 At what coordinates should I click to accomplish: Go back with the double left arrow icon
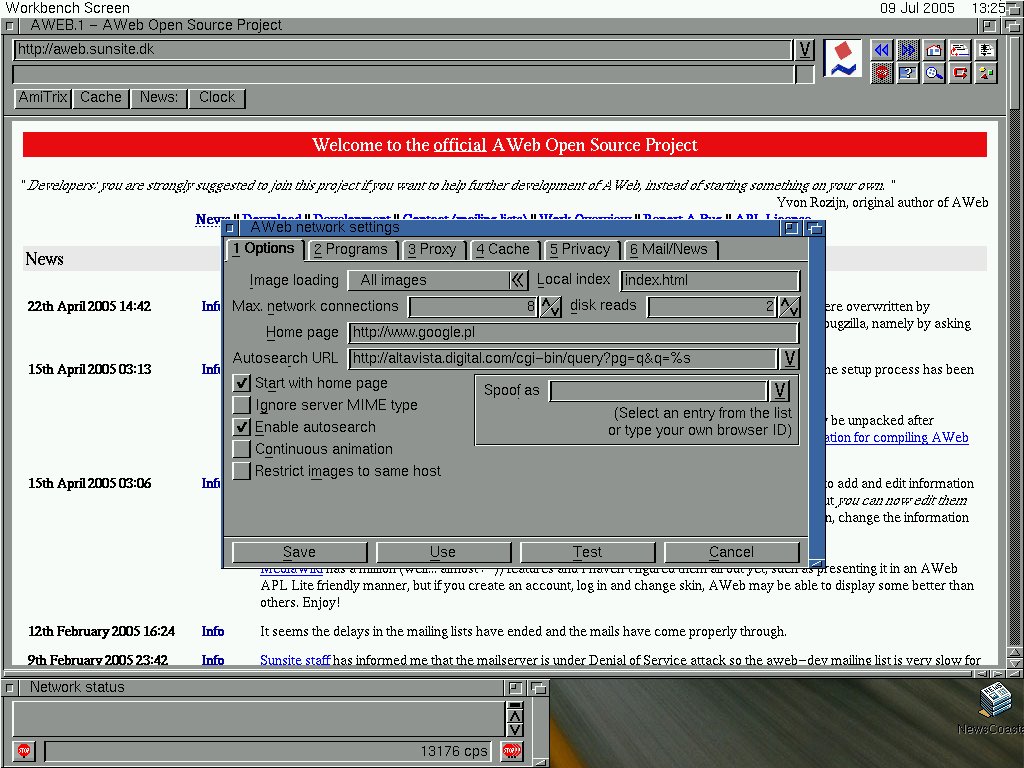pos(882,50)
